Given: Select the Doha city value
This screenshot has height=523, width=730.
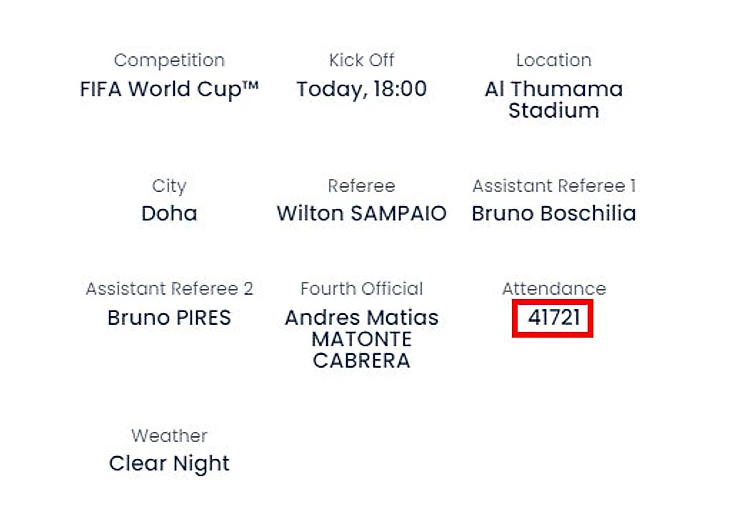Looking at the screenshot, I should [169, 213].
